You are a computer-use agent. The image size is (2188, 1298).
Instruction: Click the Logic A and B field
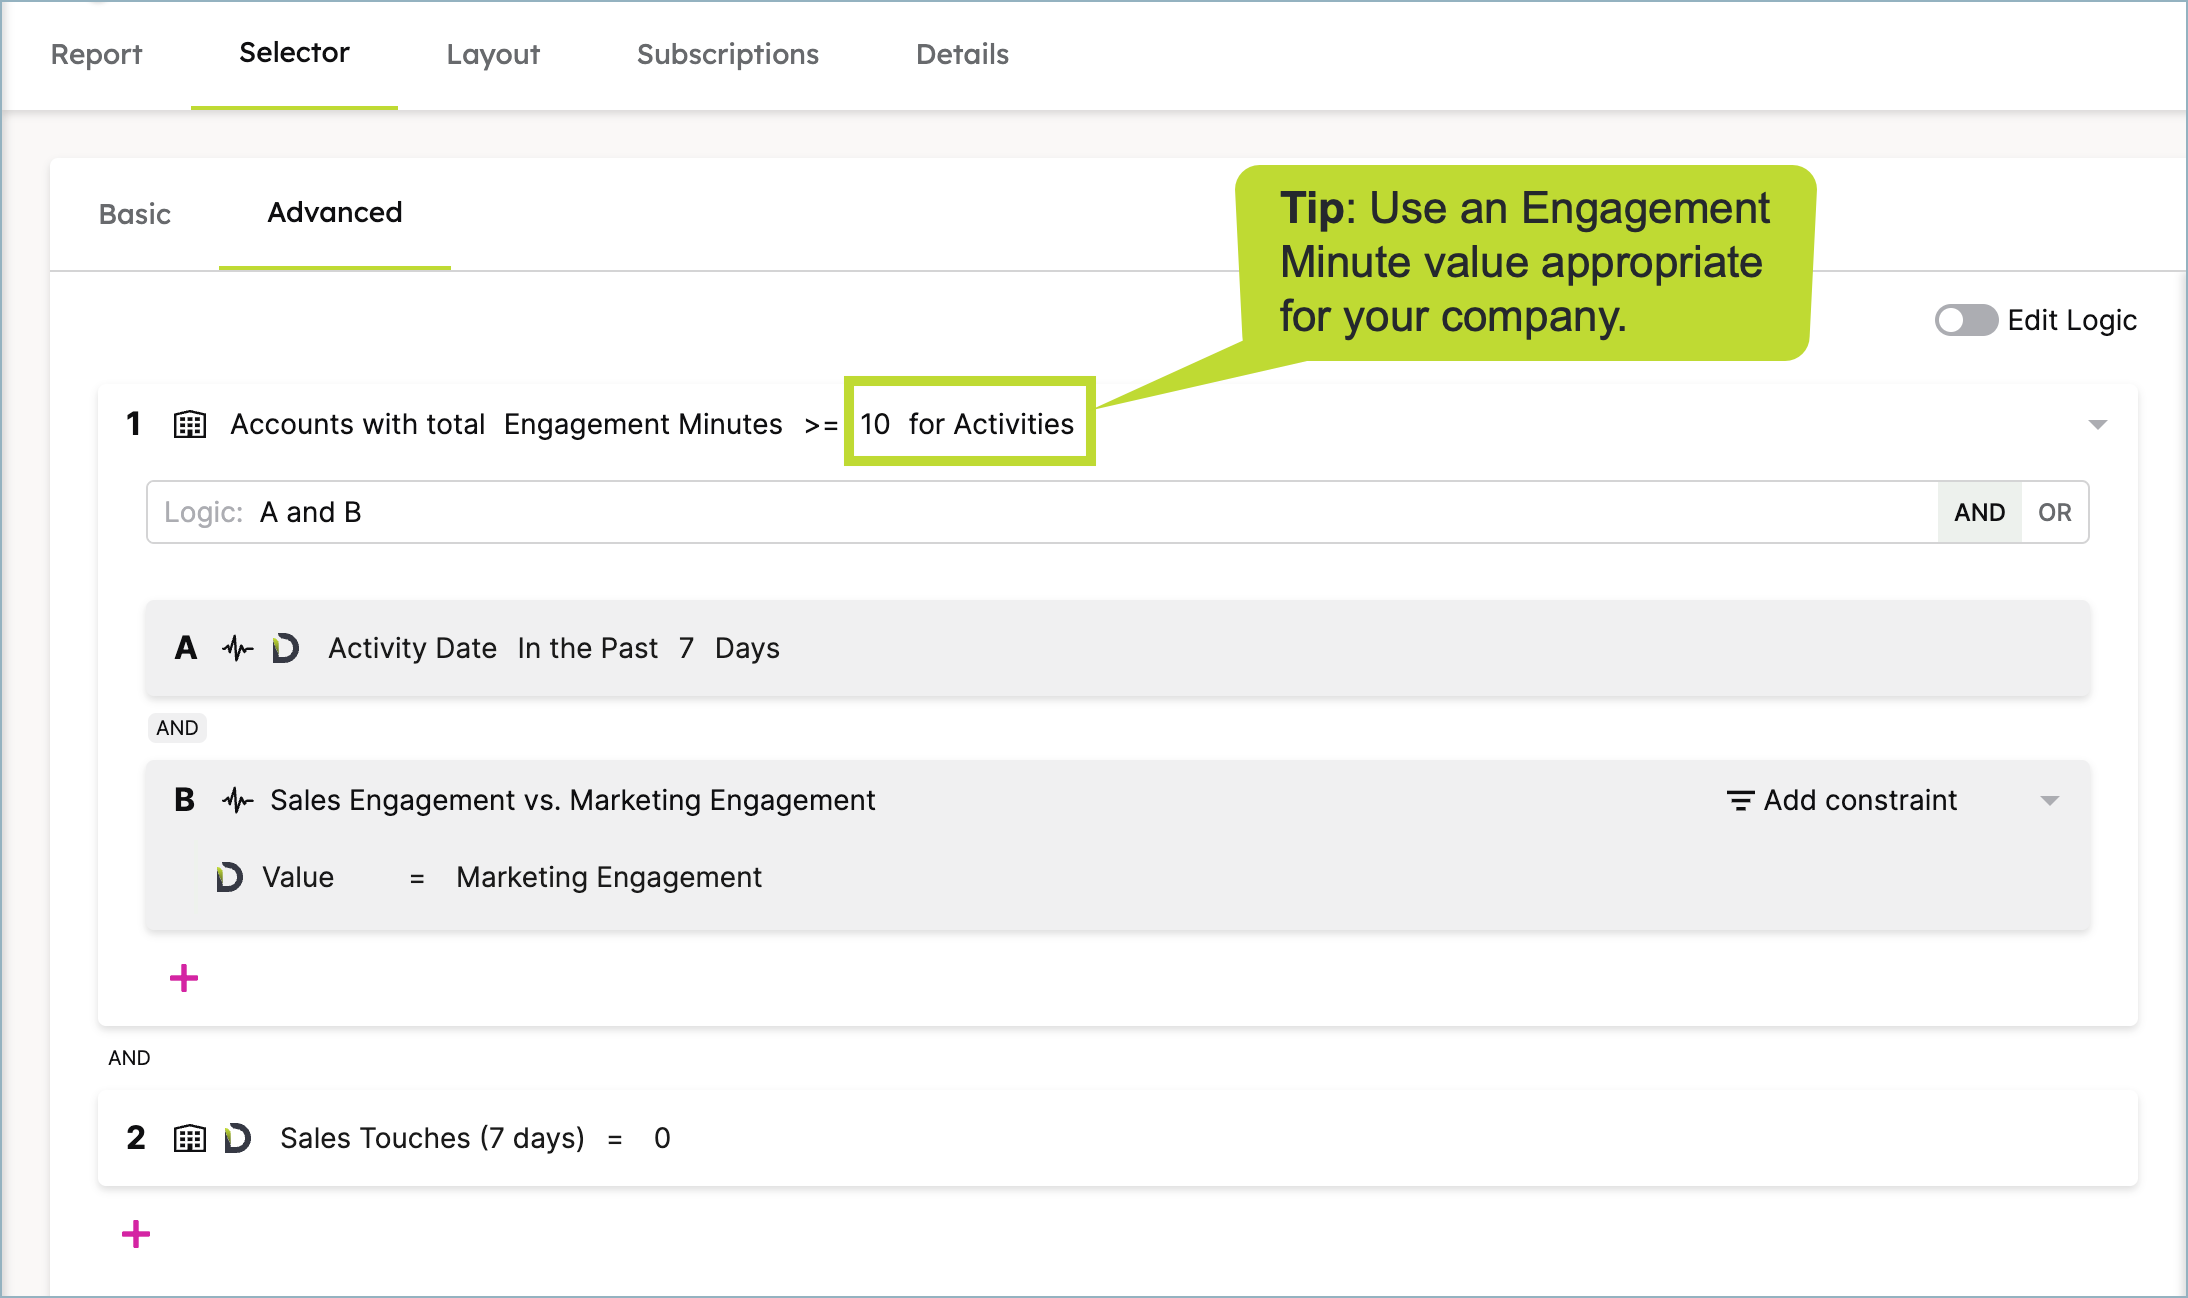1042,513
